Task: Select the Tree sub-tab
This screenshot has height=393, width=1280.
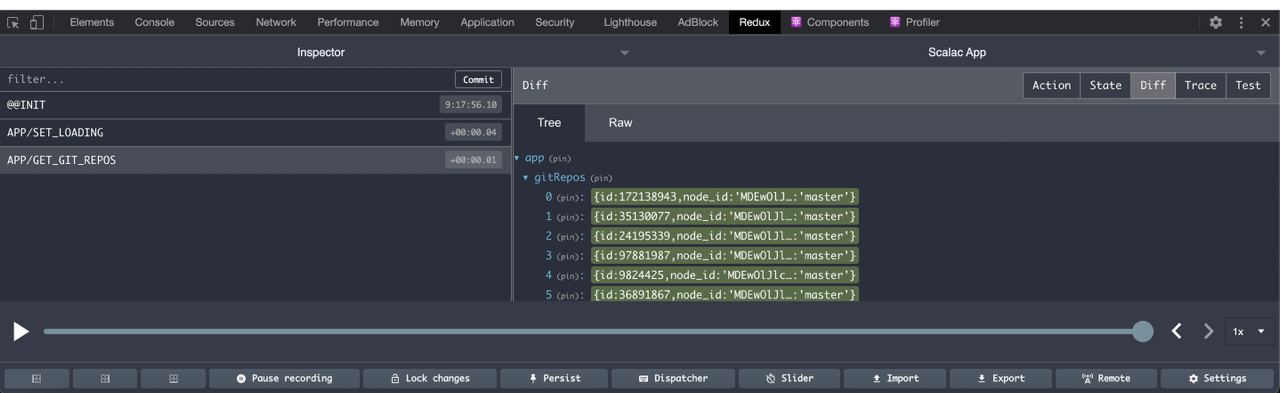Action: coord(549,122)
